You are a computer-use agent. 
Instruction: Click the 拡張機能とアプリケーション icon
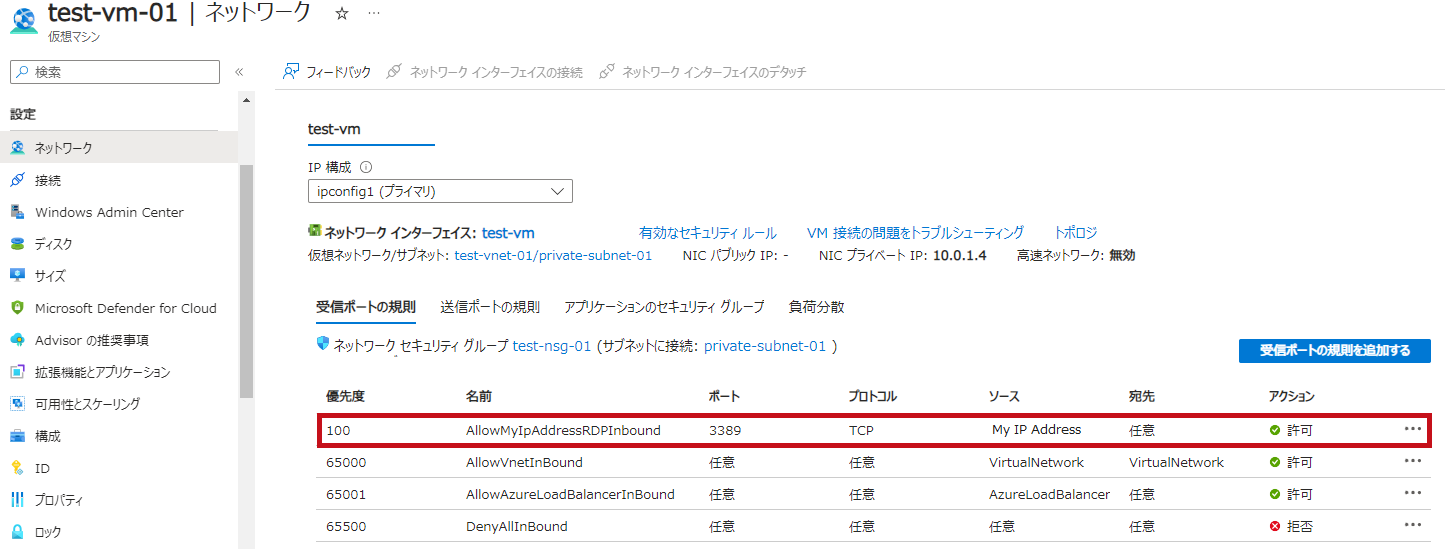(x=17, y=372)
